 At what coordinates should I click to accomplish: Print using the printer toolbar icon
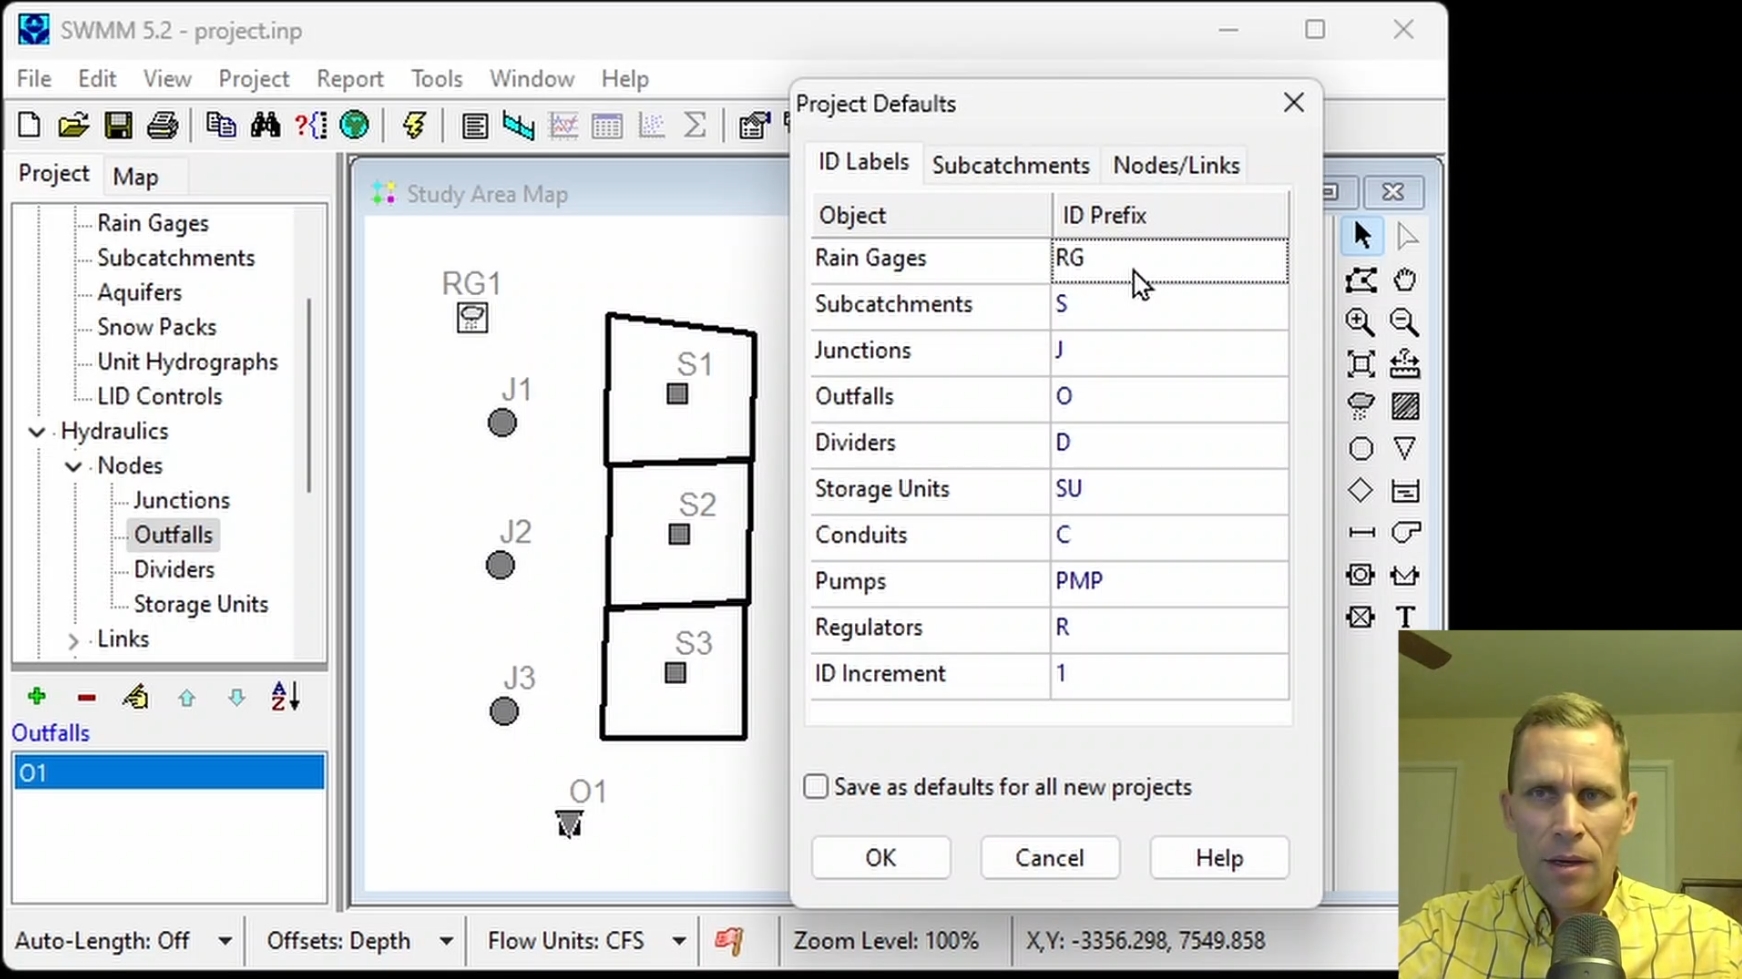coord(162,125)
